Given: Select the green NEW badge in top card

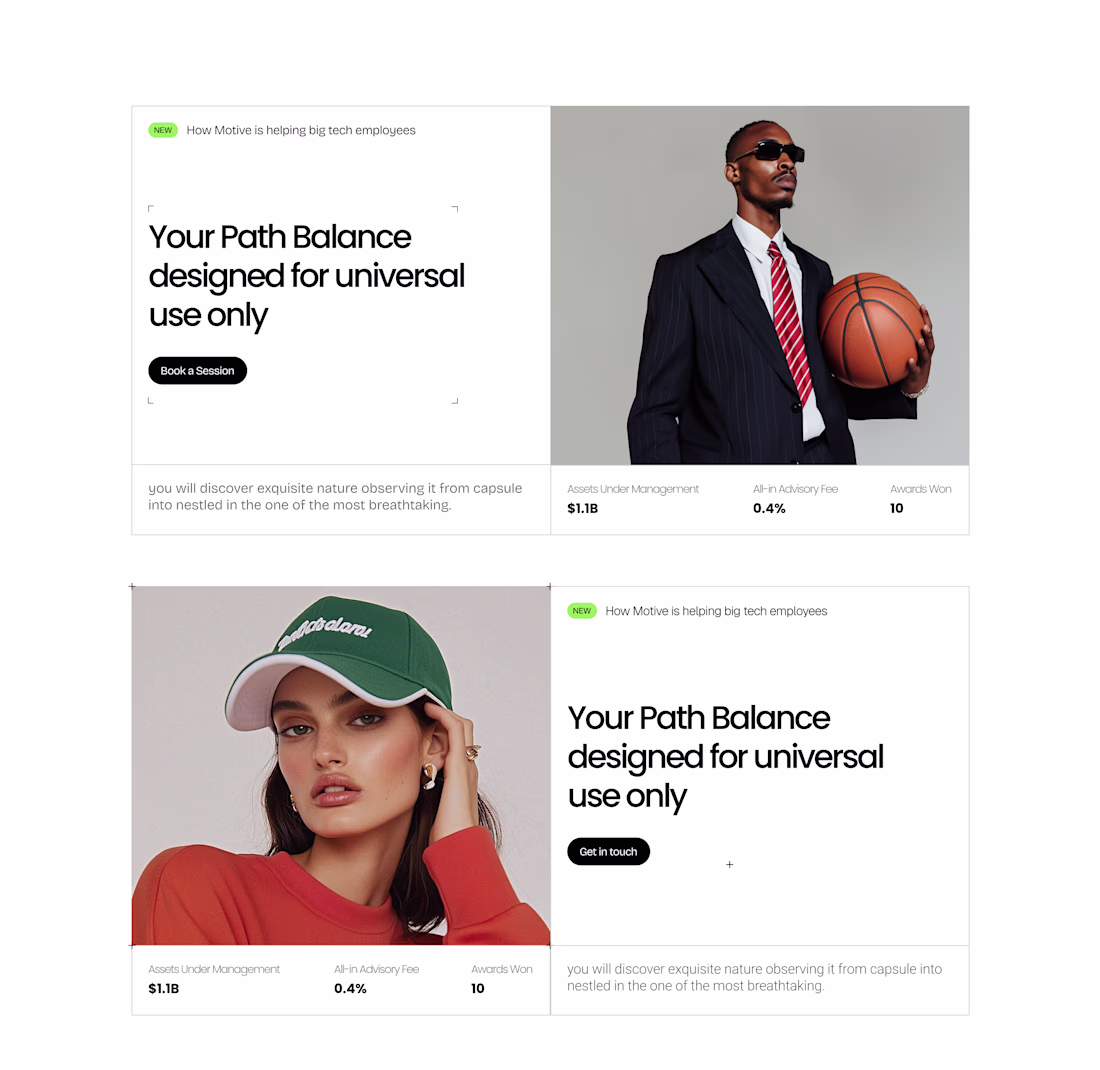Looking at the screenshot, I should (x=163, y=130).
